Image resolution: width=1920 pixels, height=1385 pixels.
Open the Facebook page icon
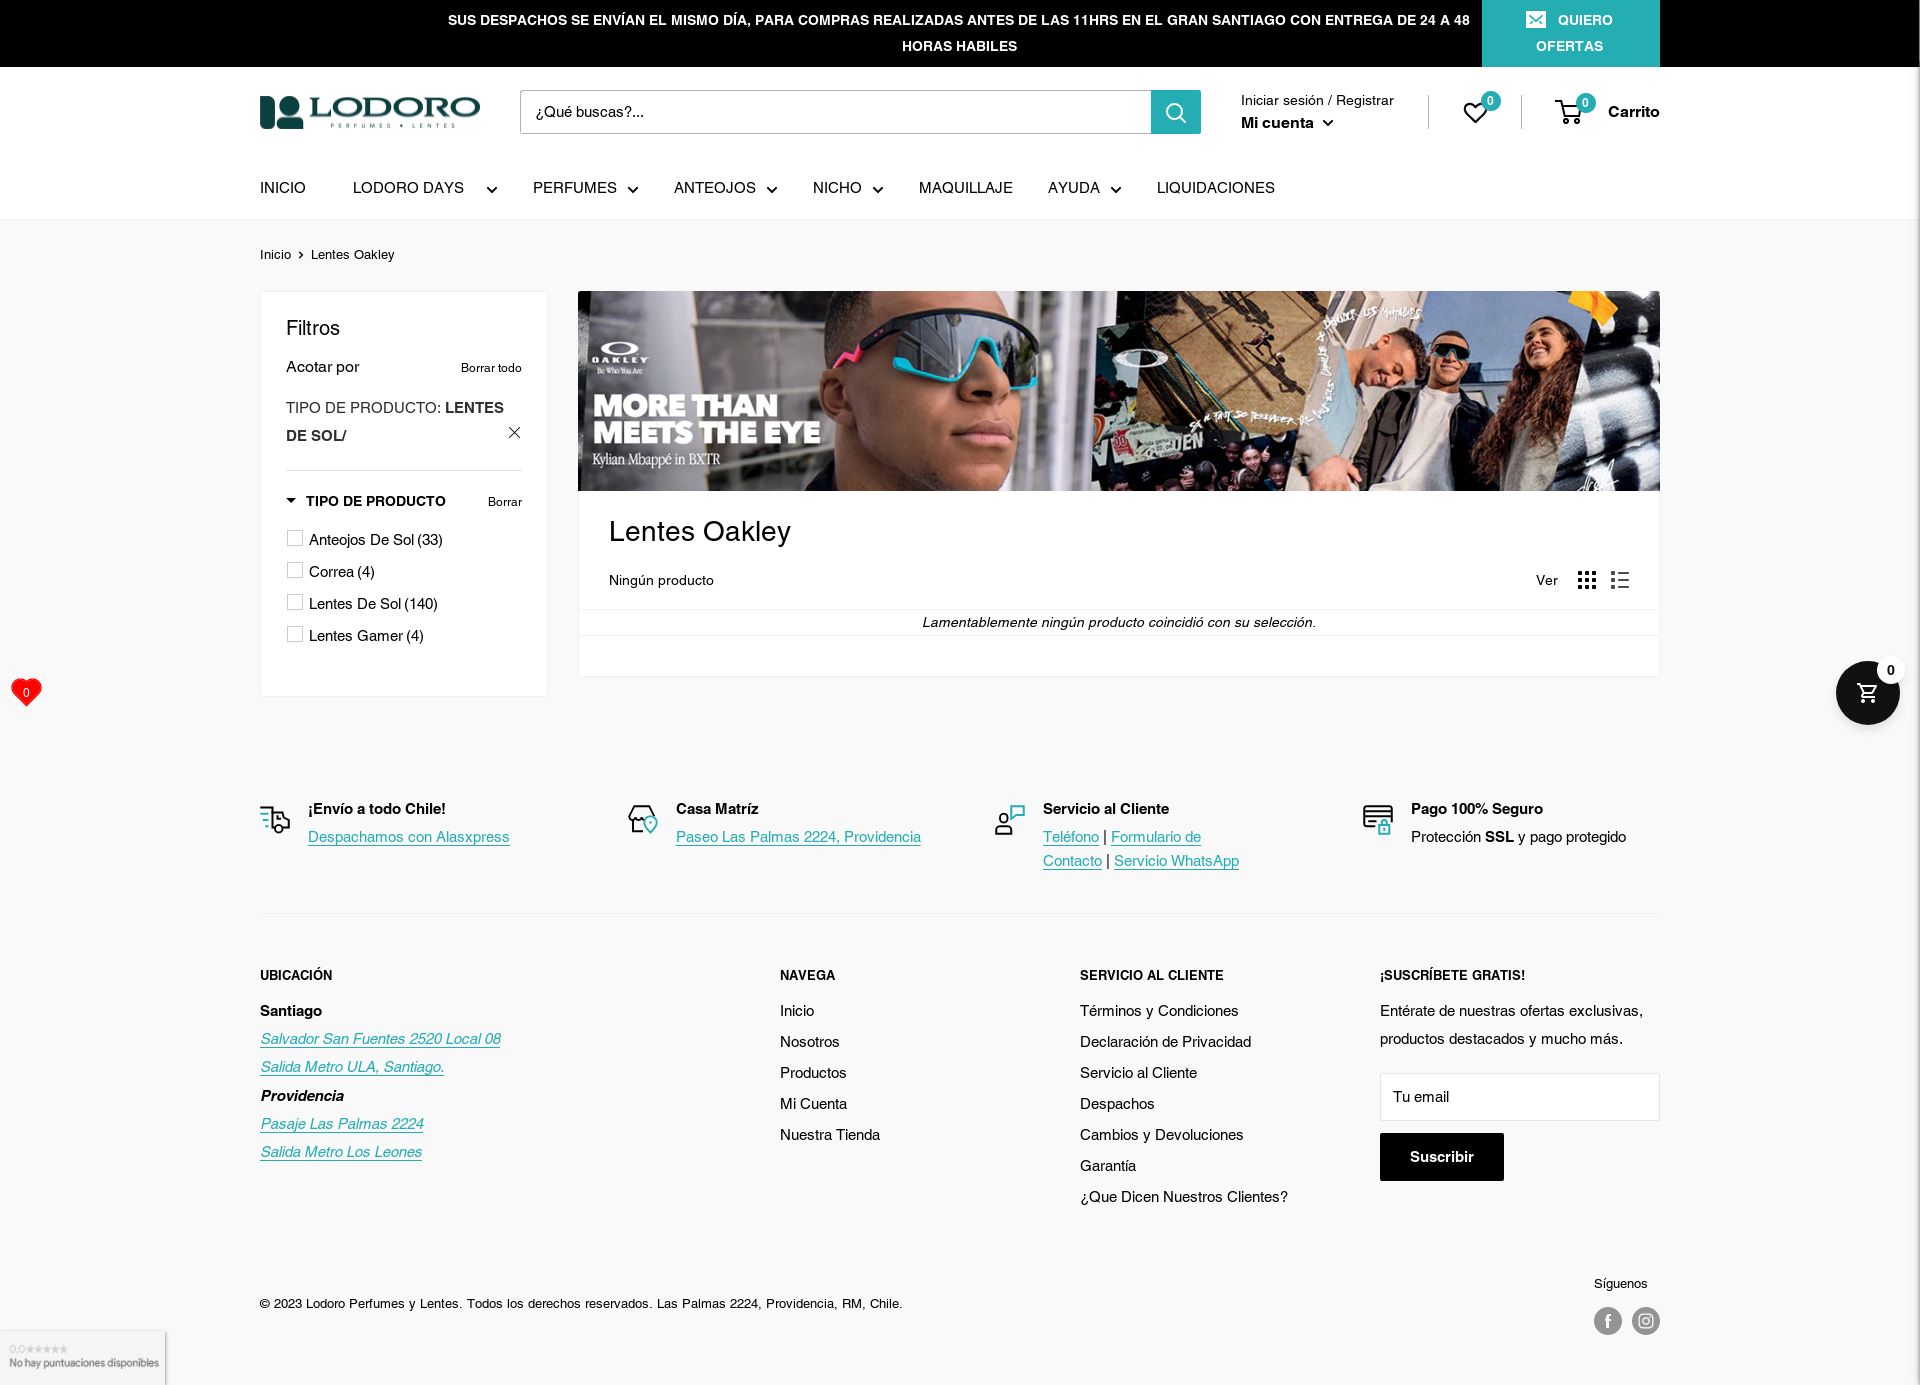click(x=1608, y=1321)
